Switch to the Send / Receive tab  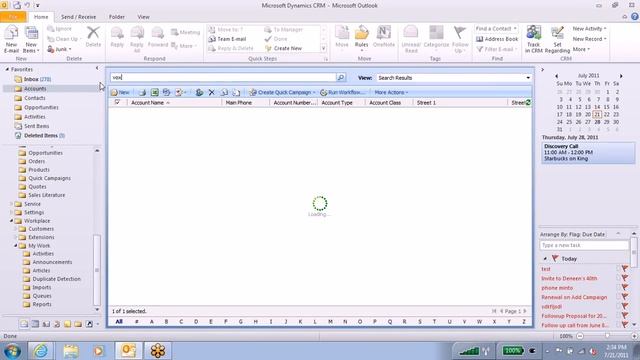[x=78, y=17]
